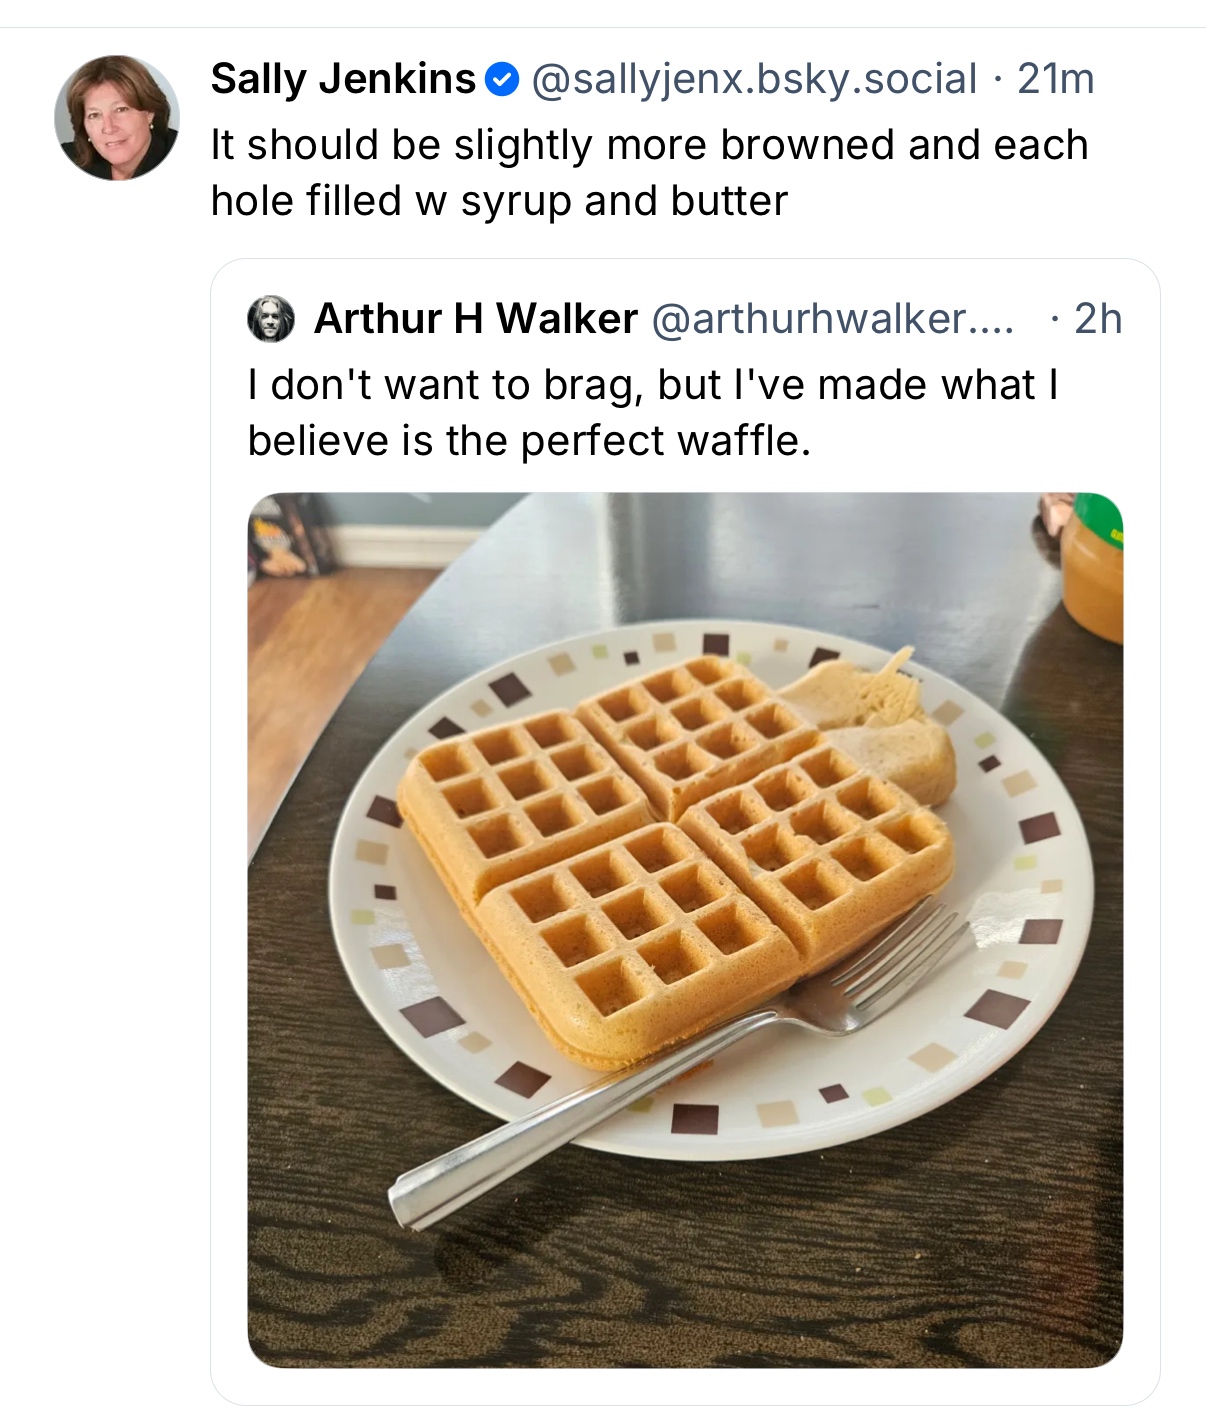Open the @arthurhwalker handle in the quoted post
Screen dimensions: 1206x1418
(x=832, y=319)
